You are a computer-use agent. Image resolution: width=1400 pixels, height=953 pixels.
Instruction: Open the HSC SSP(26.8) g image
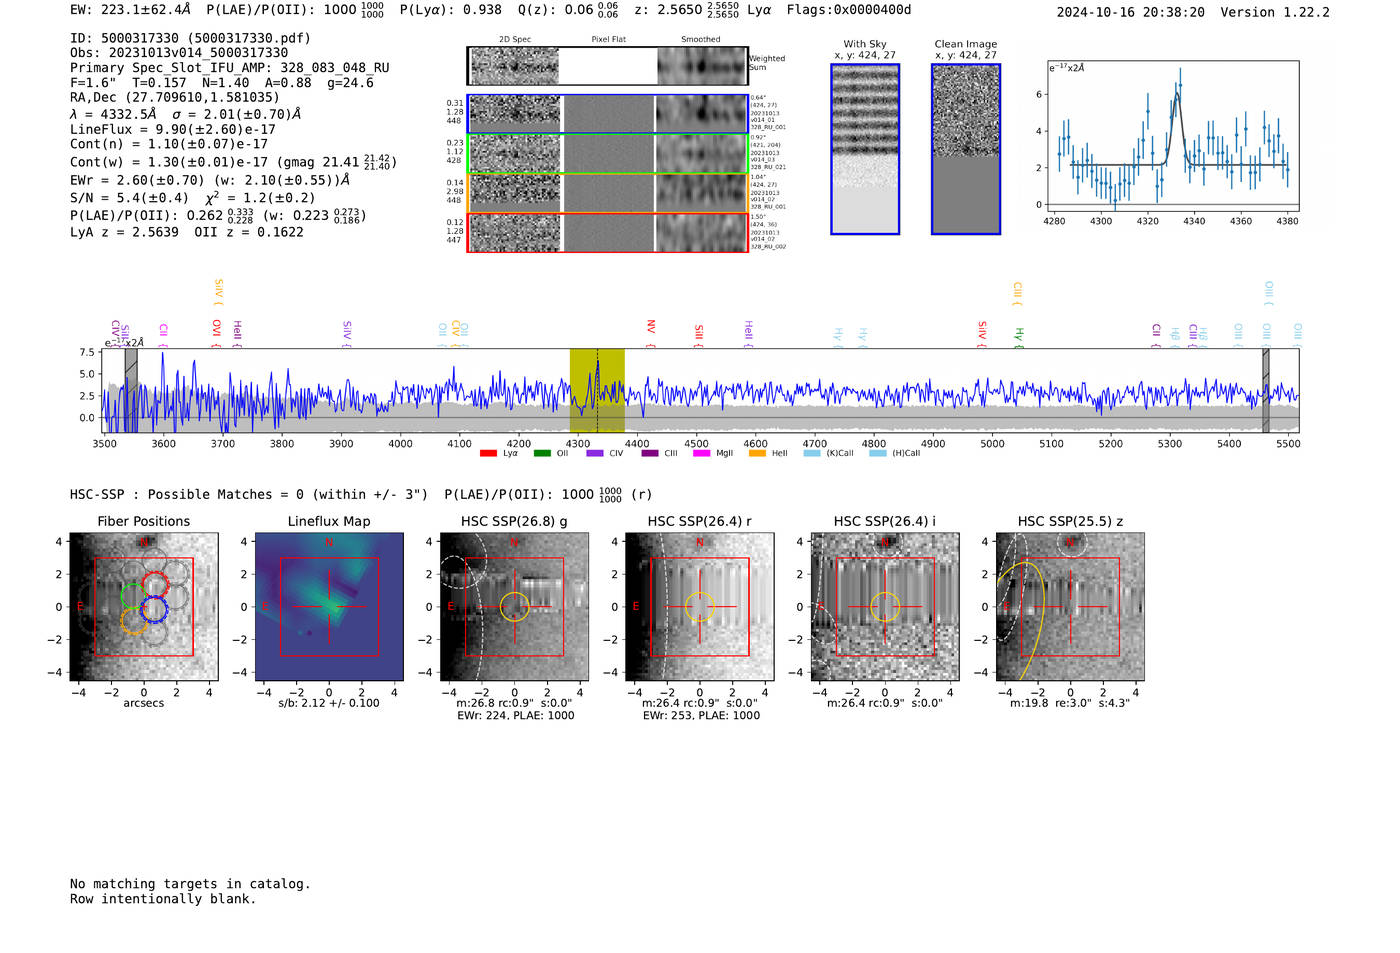514,607
